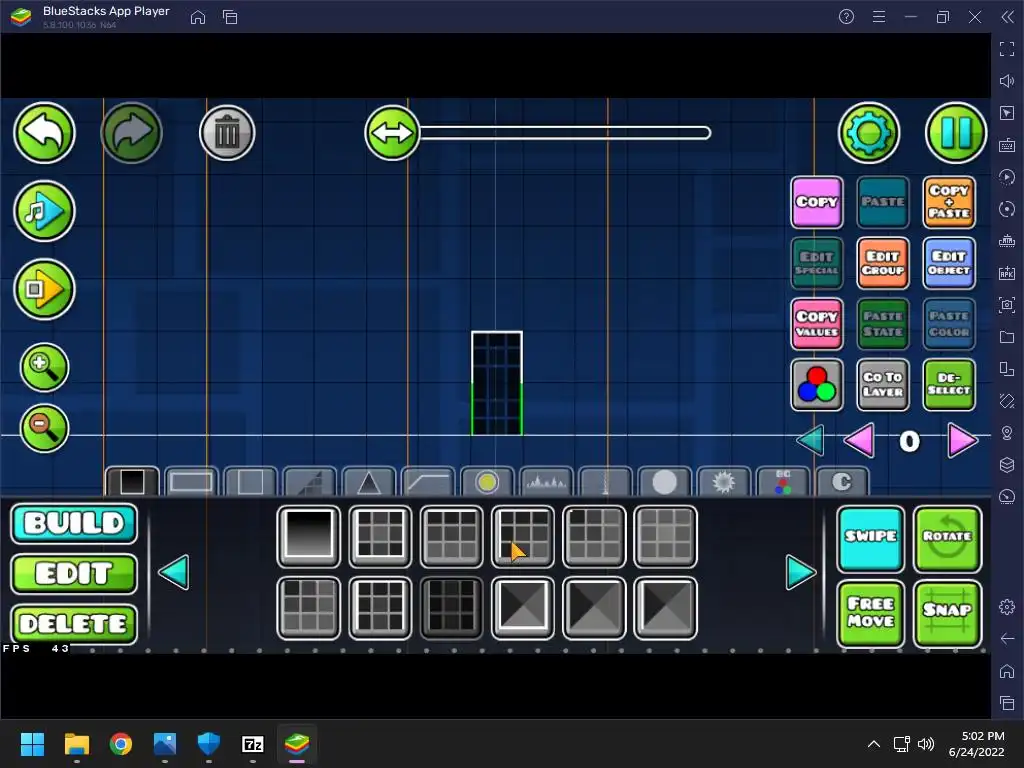Select the wide outline block tab

pos(191,482)
